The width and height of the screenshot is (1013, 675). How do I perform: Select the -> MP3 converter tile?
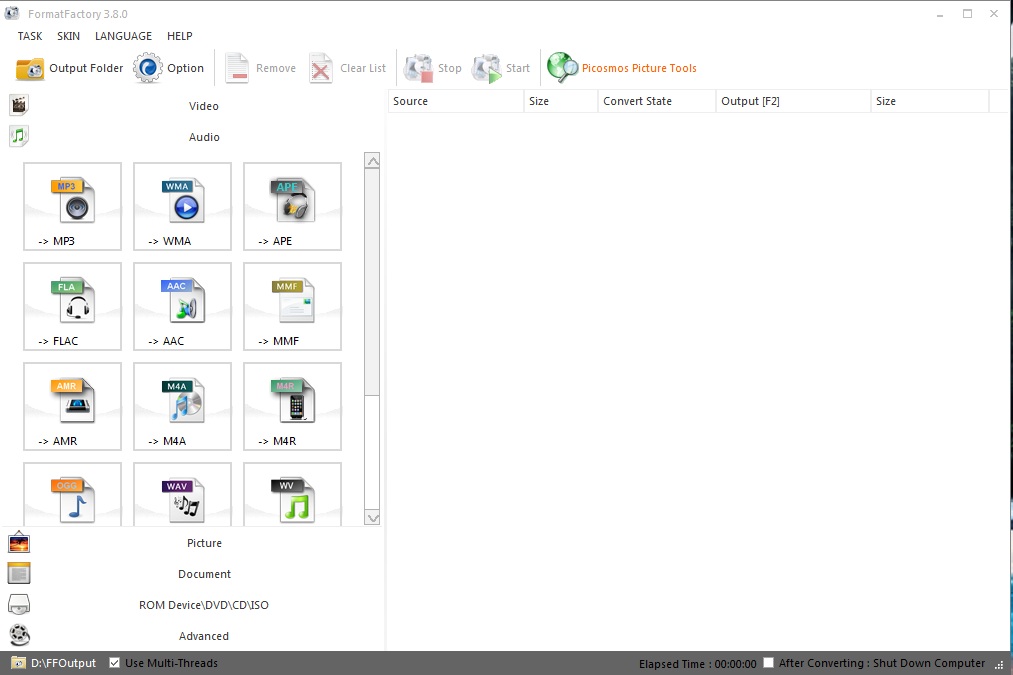(72, 206)
